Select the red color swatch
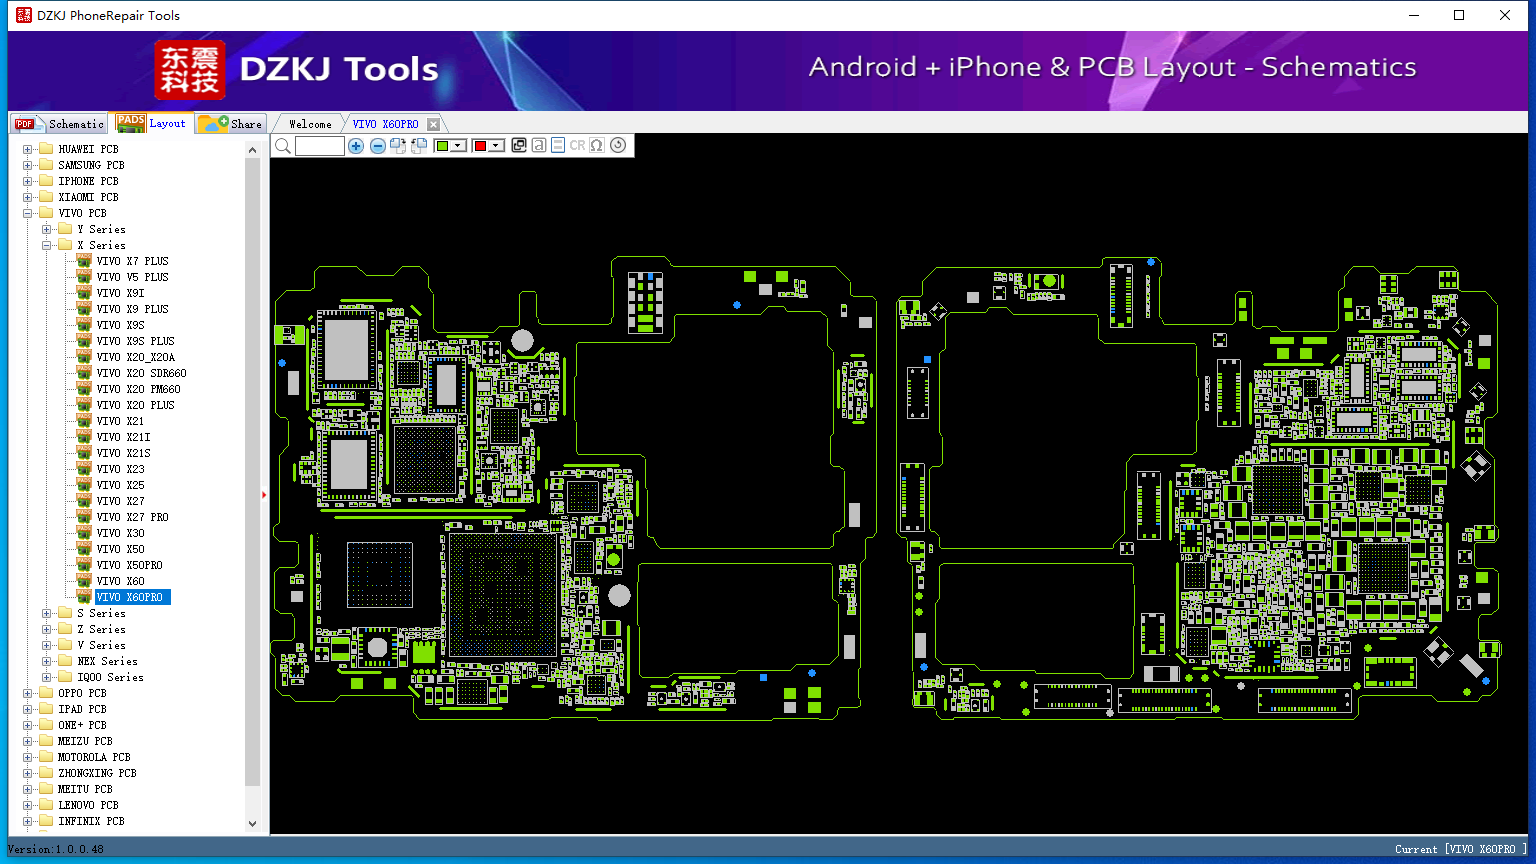Viewport: 1536px width, 864px height. tap(480, 146)
